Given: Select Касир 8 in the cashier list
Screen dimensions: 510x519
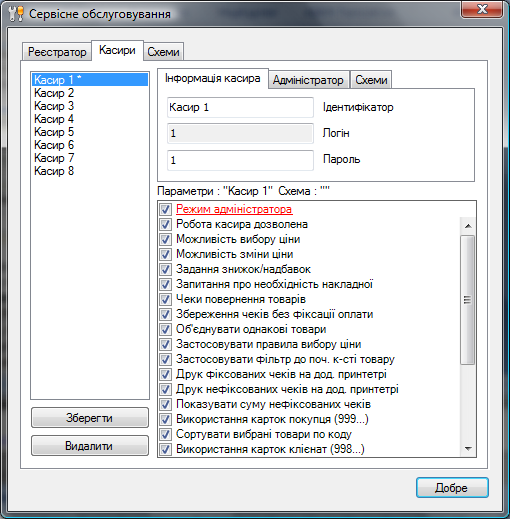Looking at the screenshot, I should [x=90, y=171].
